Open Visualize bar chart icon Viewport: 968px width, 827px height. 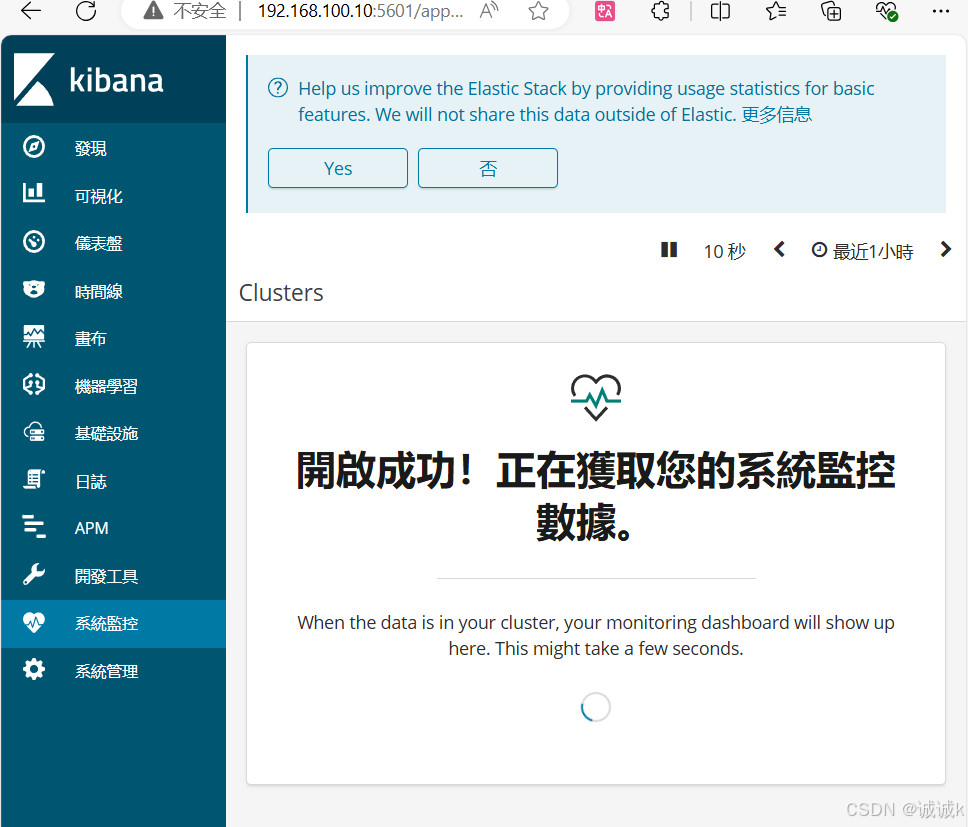[34, 194]
